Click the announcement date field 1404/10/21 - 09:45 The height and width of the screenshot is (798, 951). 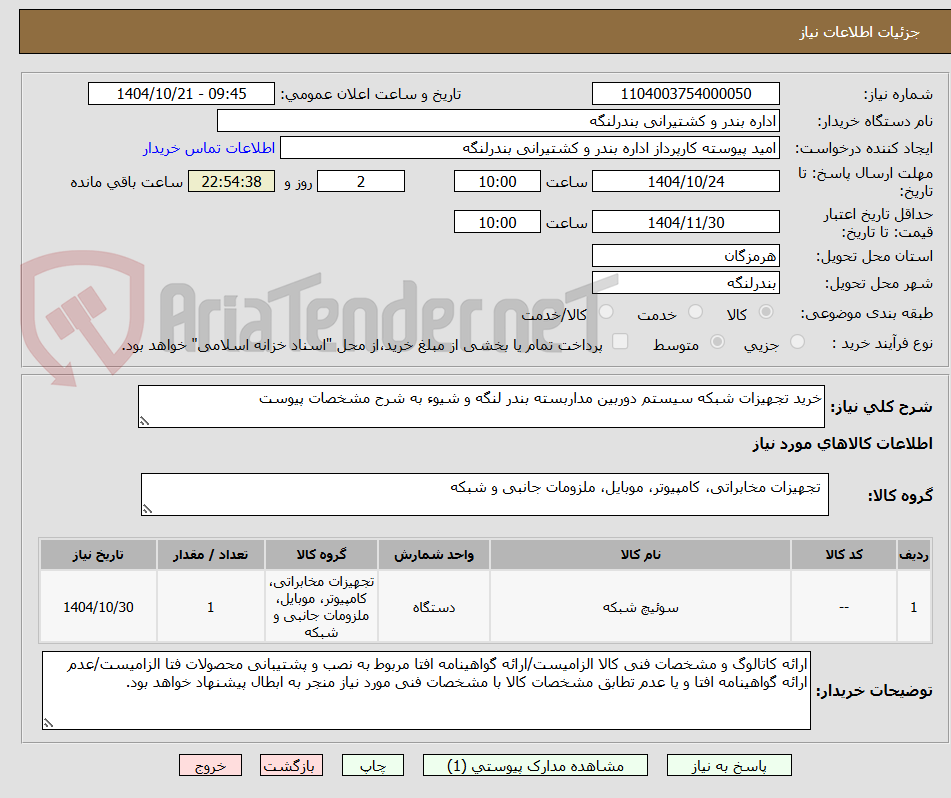(181, 94)
